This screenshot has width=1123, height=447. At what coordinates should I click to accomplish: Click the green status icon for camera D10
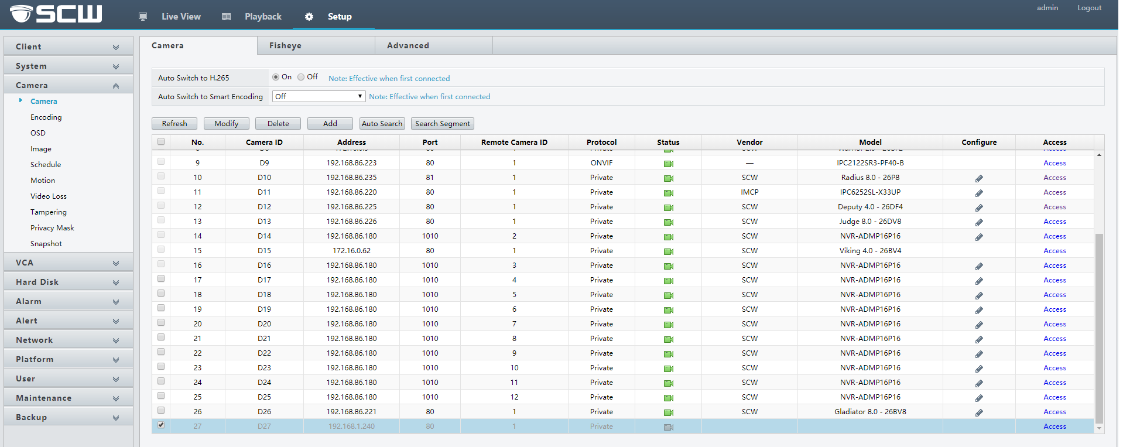point(668,177)
